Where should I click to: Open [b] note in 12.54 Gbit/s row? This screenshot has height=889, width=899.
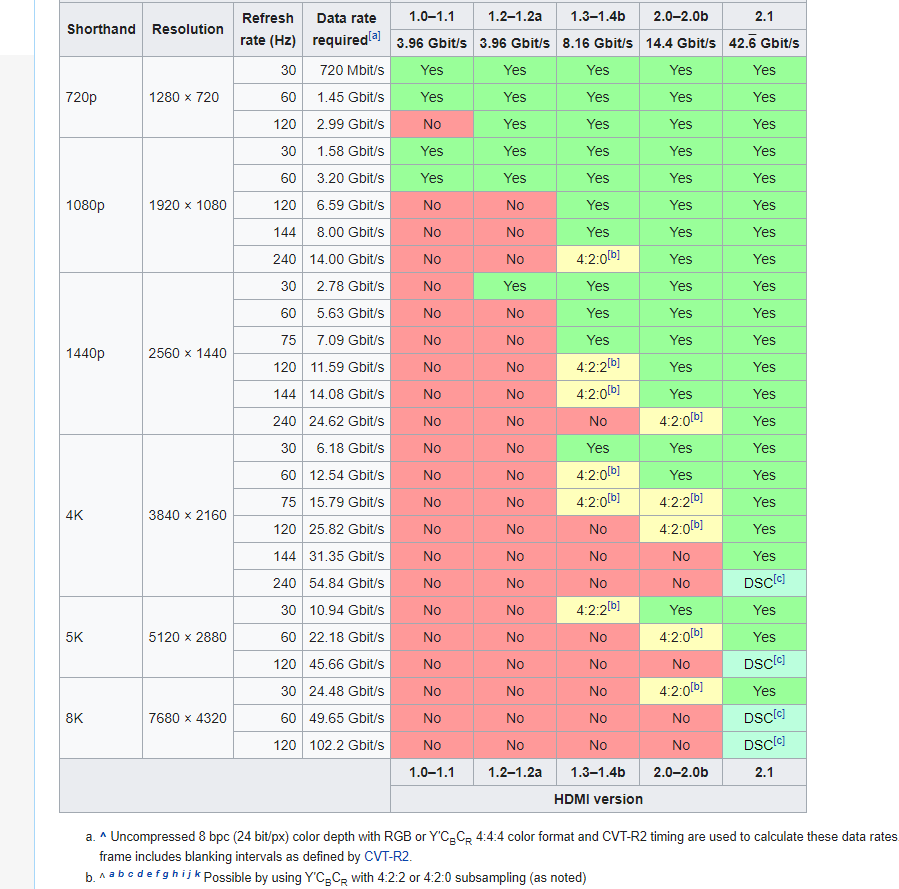tap(613, 471)
